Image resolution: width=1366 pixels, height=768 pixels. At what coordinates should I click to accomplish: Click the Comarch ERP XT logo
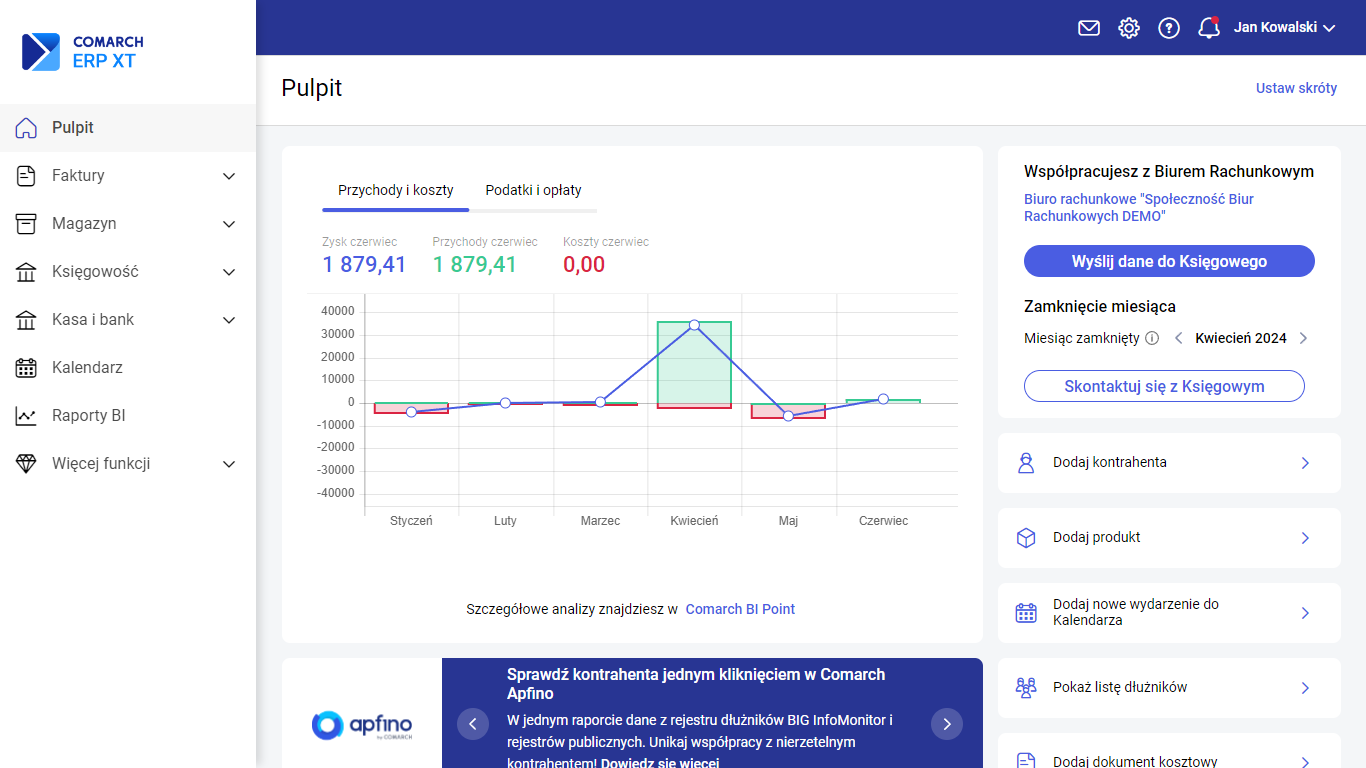[83, 52]
